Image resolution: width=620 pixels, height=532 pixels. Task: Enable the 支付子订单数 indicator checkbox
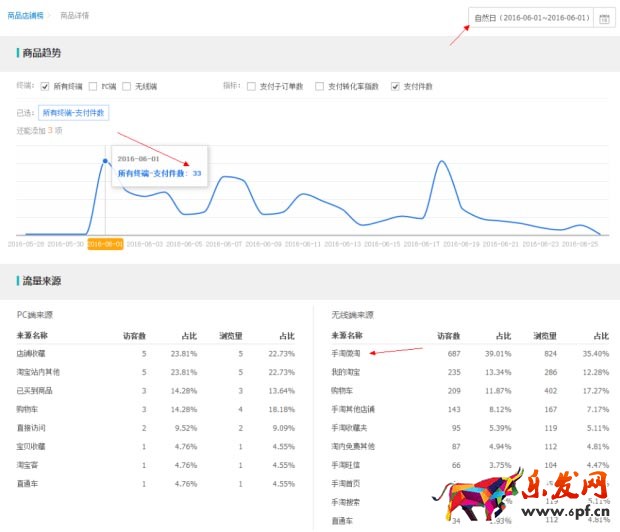pos(251,86)
